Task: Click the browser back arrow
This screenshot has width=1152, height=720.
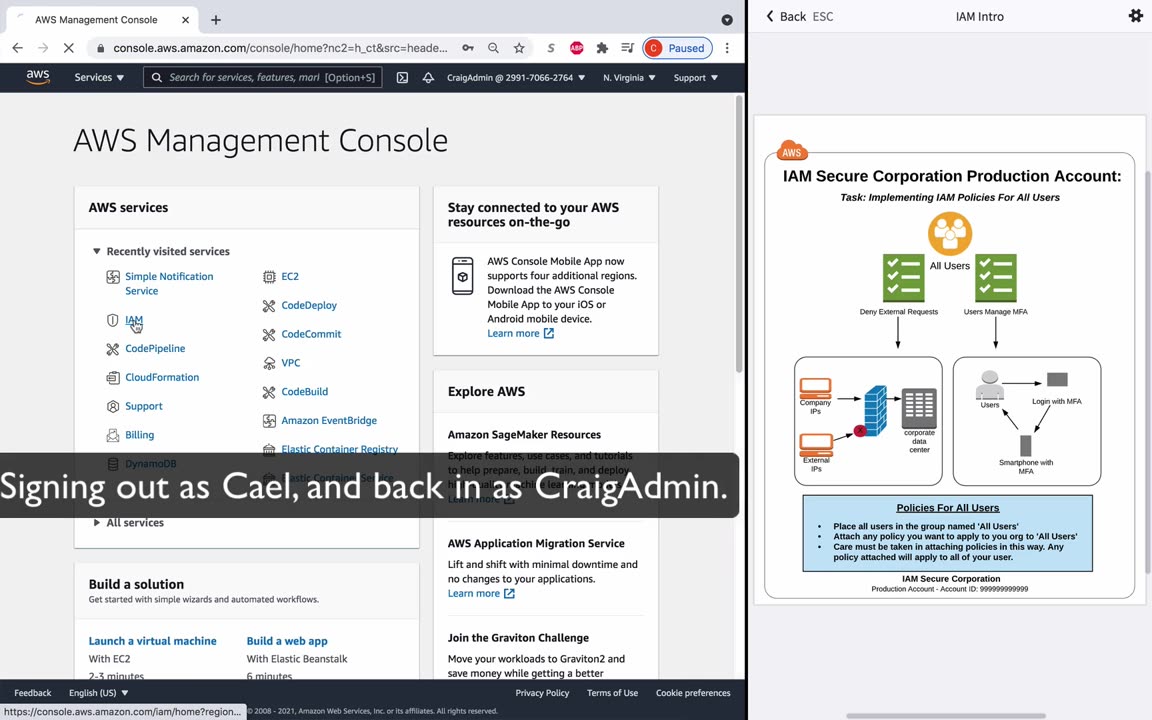Action: click(x=18, y=48)
